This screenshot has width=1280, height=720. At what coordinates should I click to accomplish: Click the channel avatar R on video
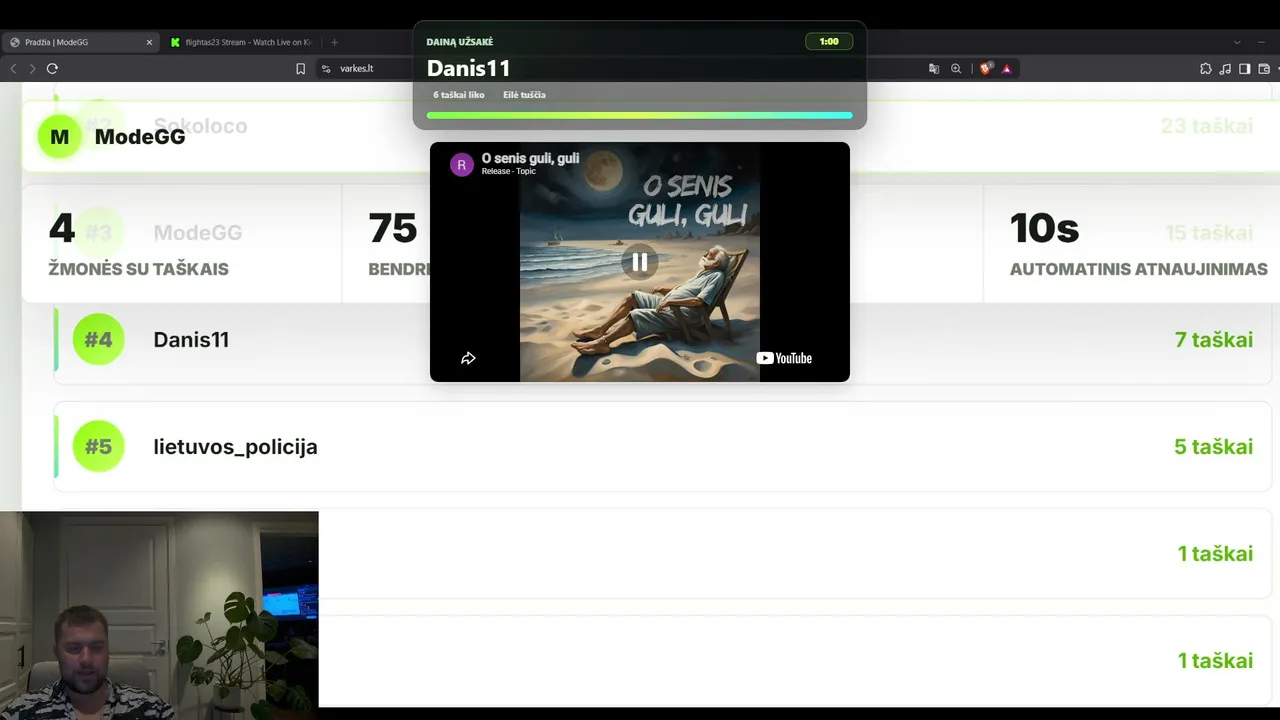coord(461,165)
